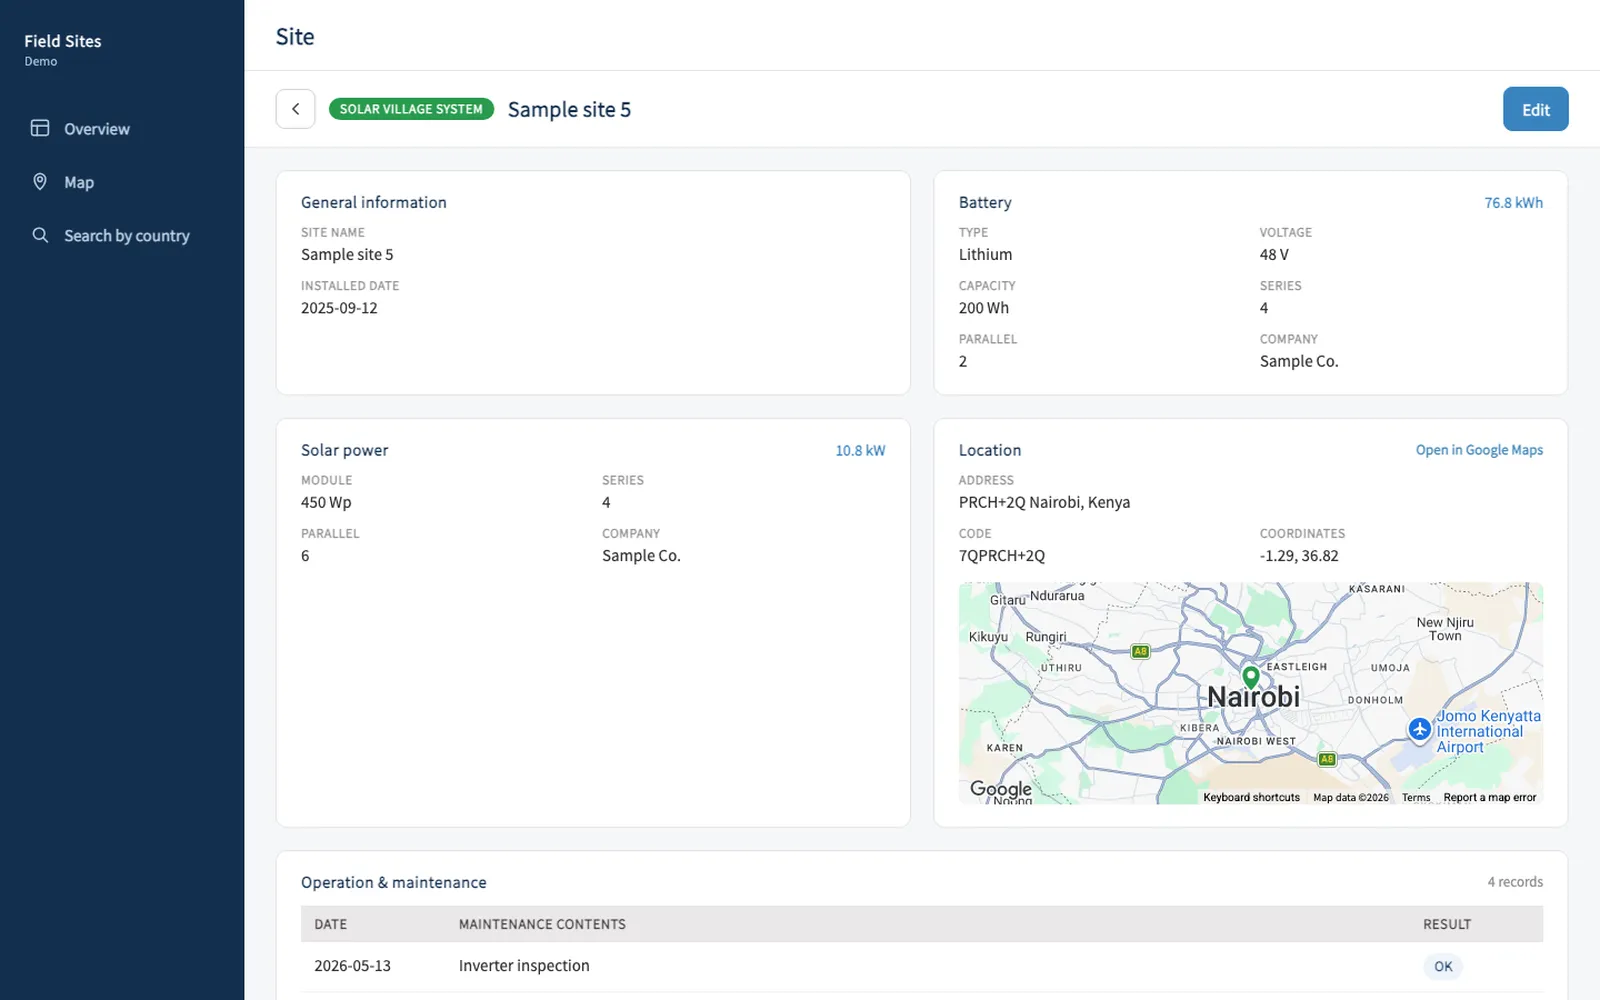Click the RESULT column header
This screenshot has height=1000, width=1600.
tap(1447, 924)
